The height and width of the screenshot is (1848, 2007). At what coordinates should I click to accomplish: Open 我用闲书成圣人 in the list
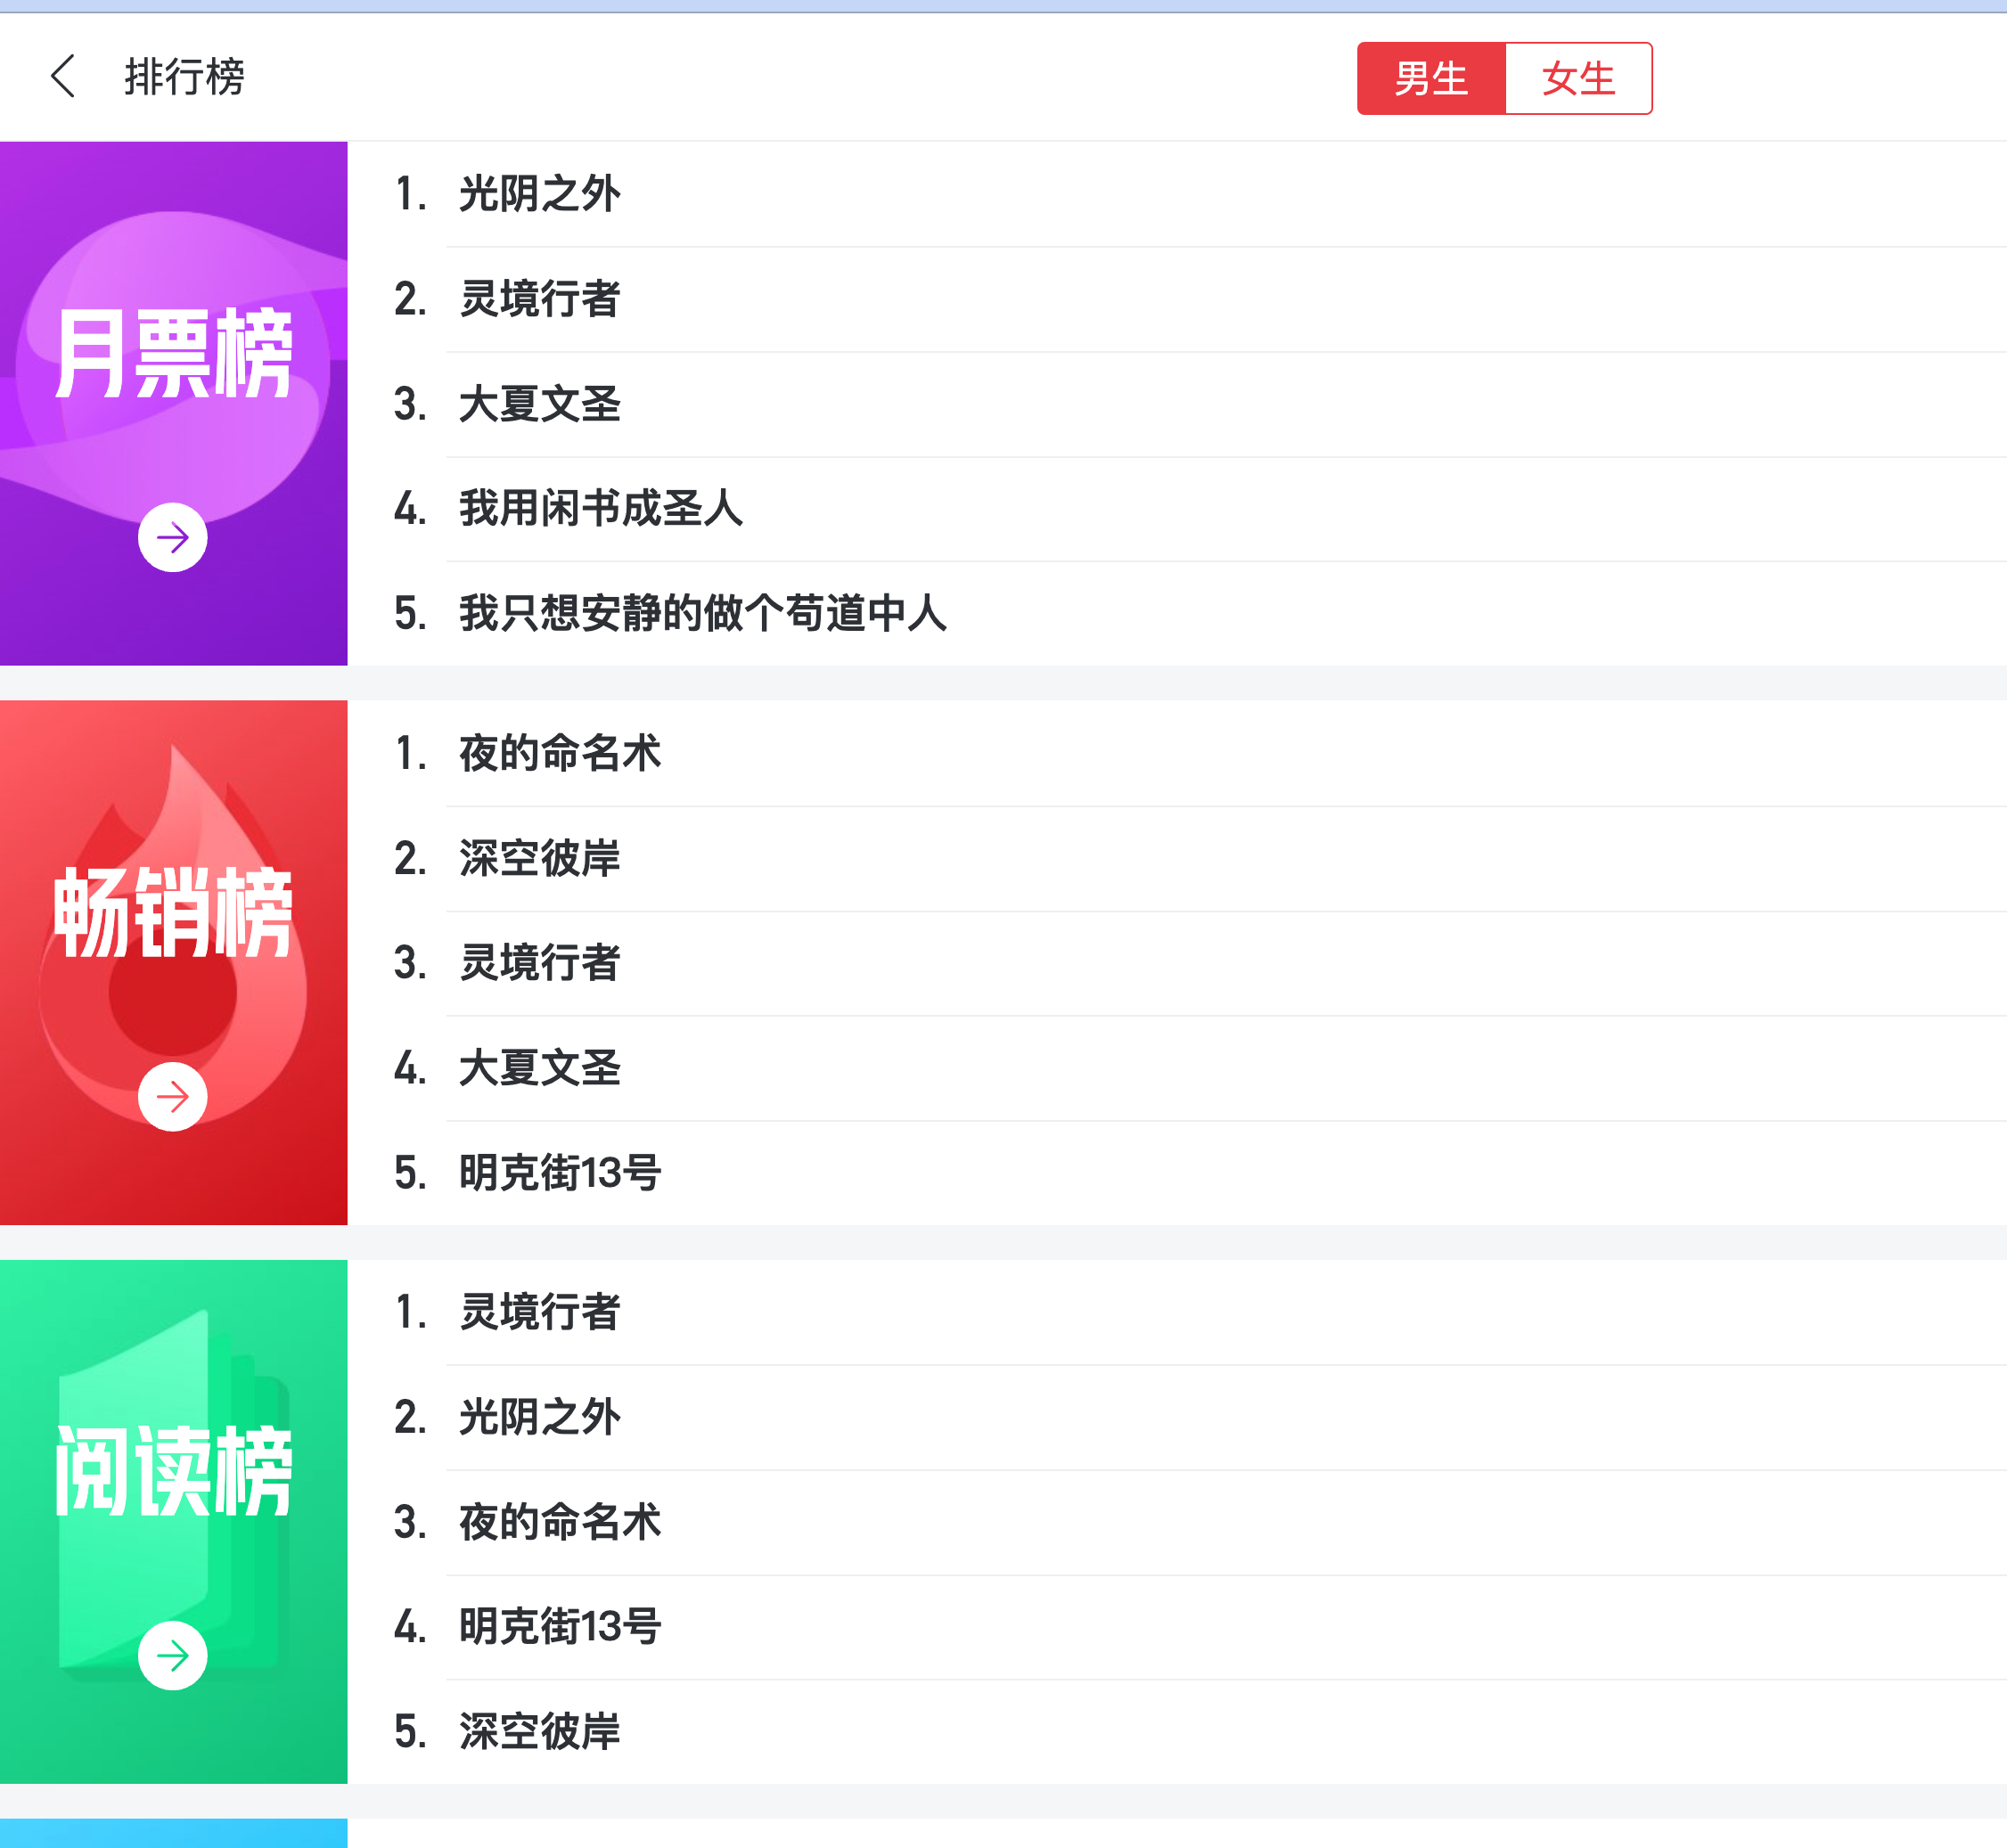(600, 508)
